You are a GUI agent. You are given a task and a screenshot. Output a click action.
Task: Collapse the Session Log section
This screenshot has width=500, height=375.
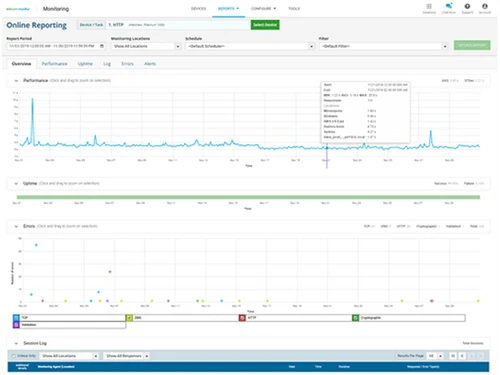16,343
